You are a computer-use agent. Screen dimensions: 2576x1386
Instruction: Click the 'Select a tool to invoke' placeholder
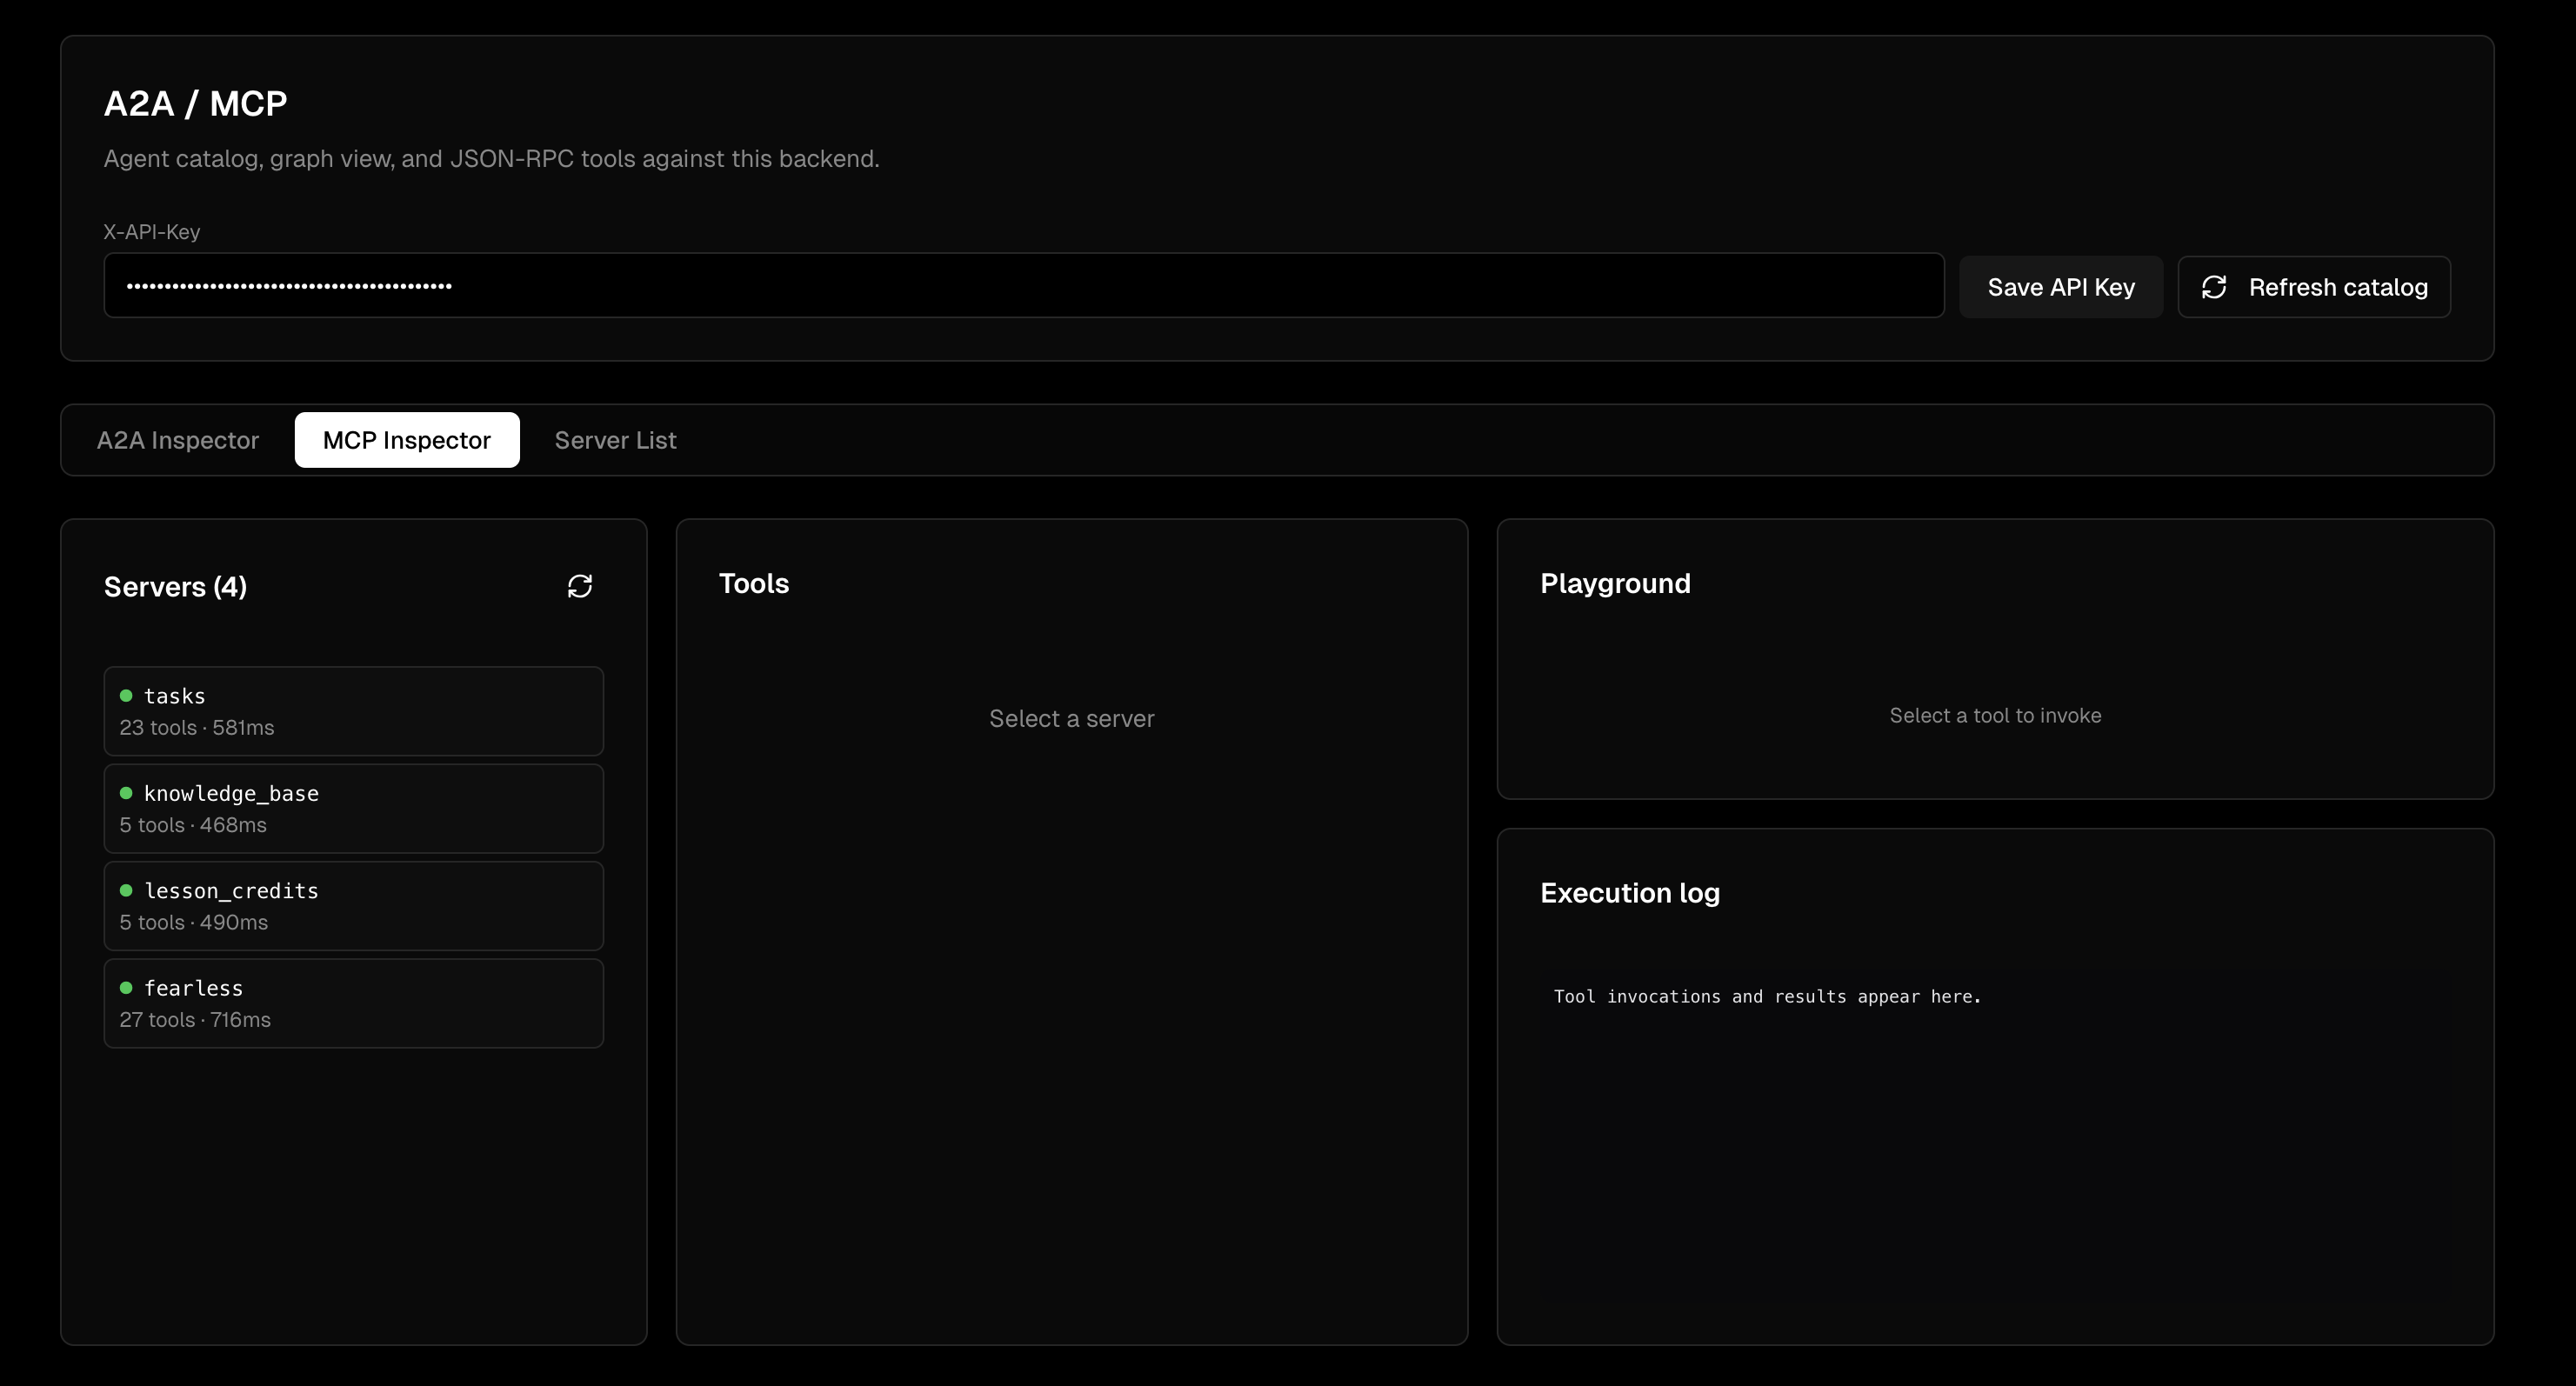(x=1994, y=716)
